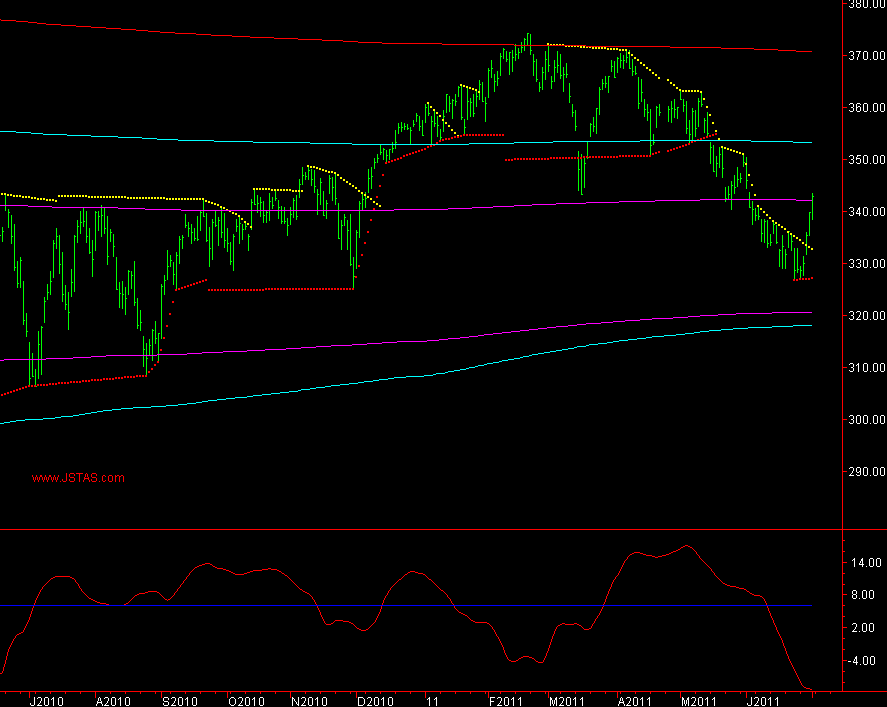Click the www.JSTAS.com watermark link

click(78, 478)
